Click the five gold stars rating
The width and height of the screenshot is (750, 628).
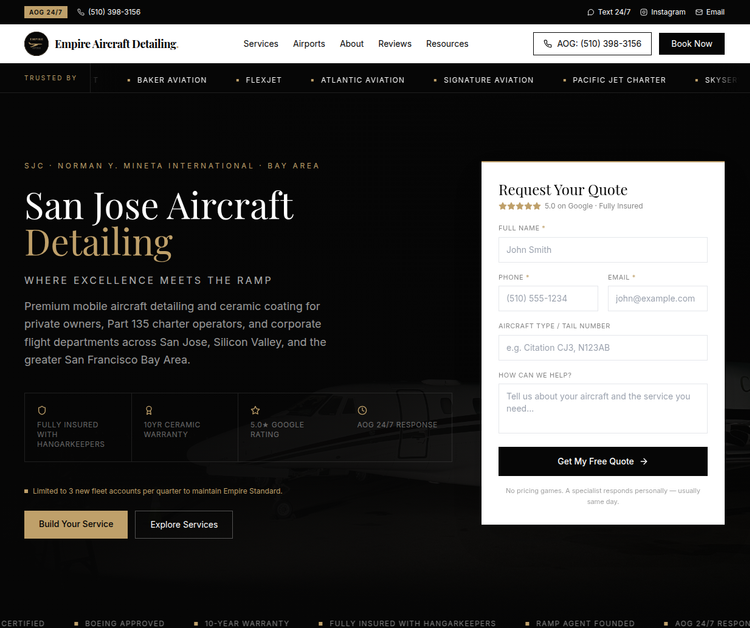pos(519,206)
